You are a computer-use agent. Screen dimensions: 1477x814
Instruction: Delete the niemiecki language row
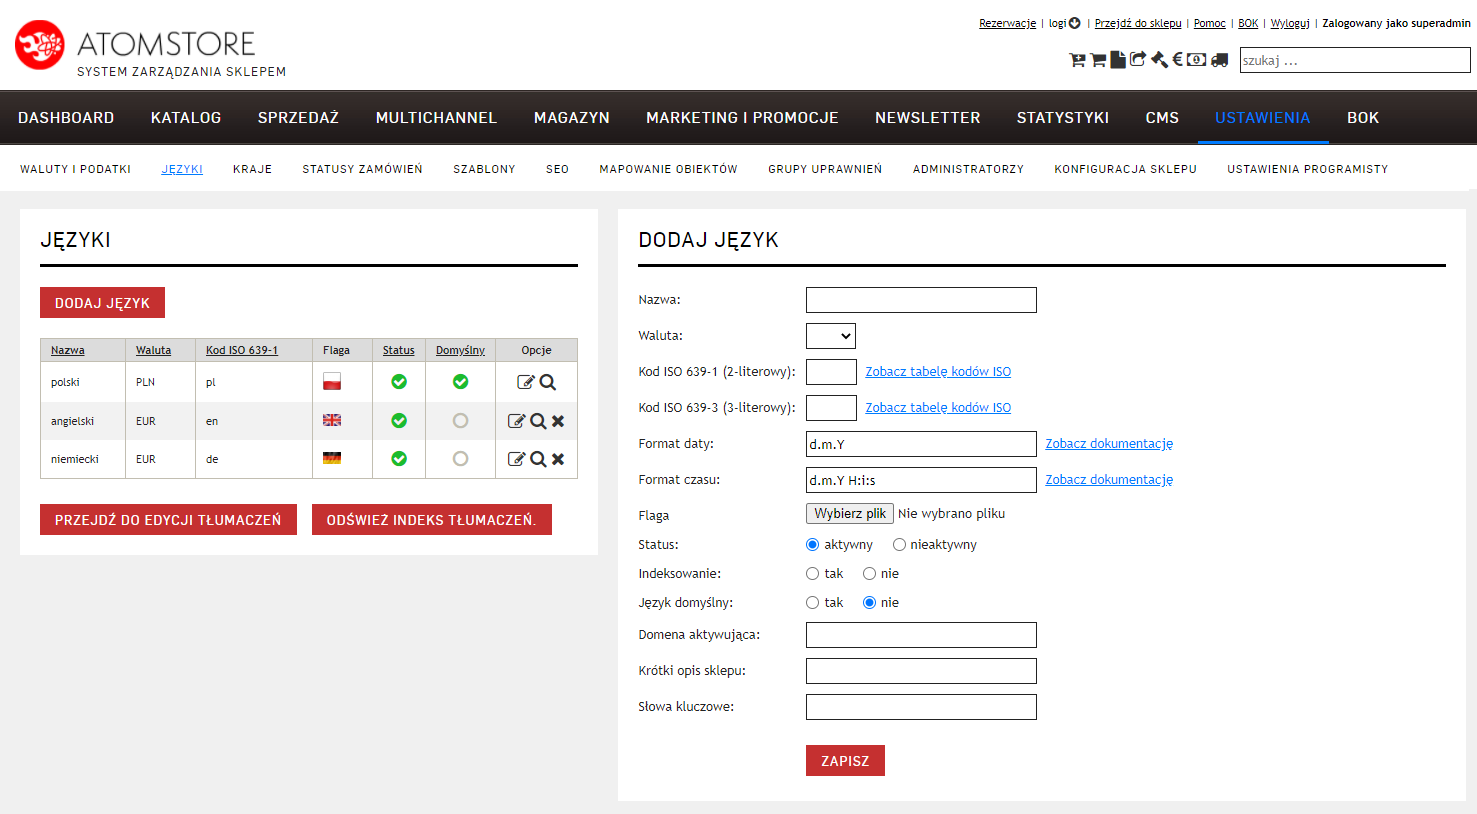558,459
